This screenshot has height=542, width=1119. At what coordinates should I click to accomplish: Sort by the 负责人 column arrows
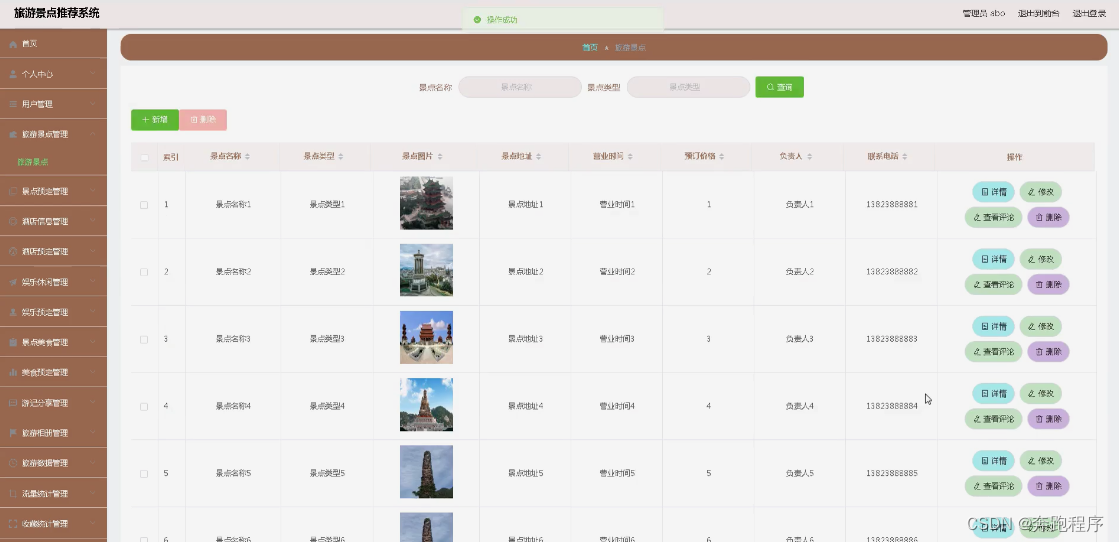[810, 156]
